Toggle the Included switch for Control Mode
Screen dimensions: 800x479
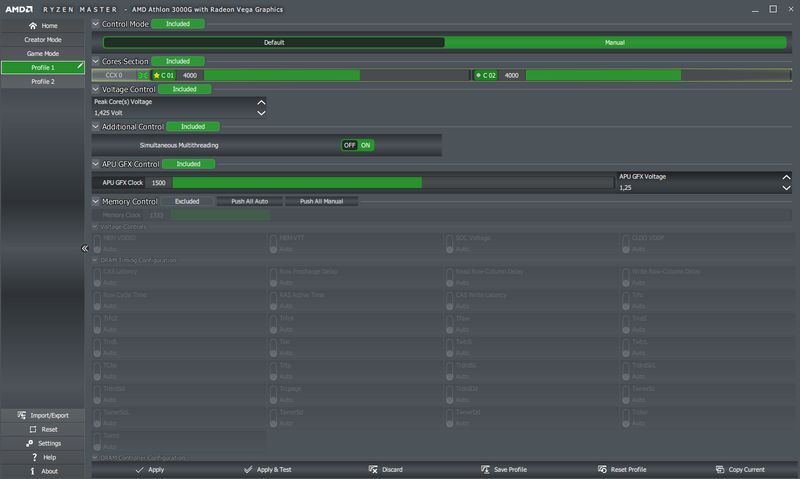[178, 24]
